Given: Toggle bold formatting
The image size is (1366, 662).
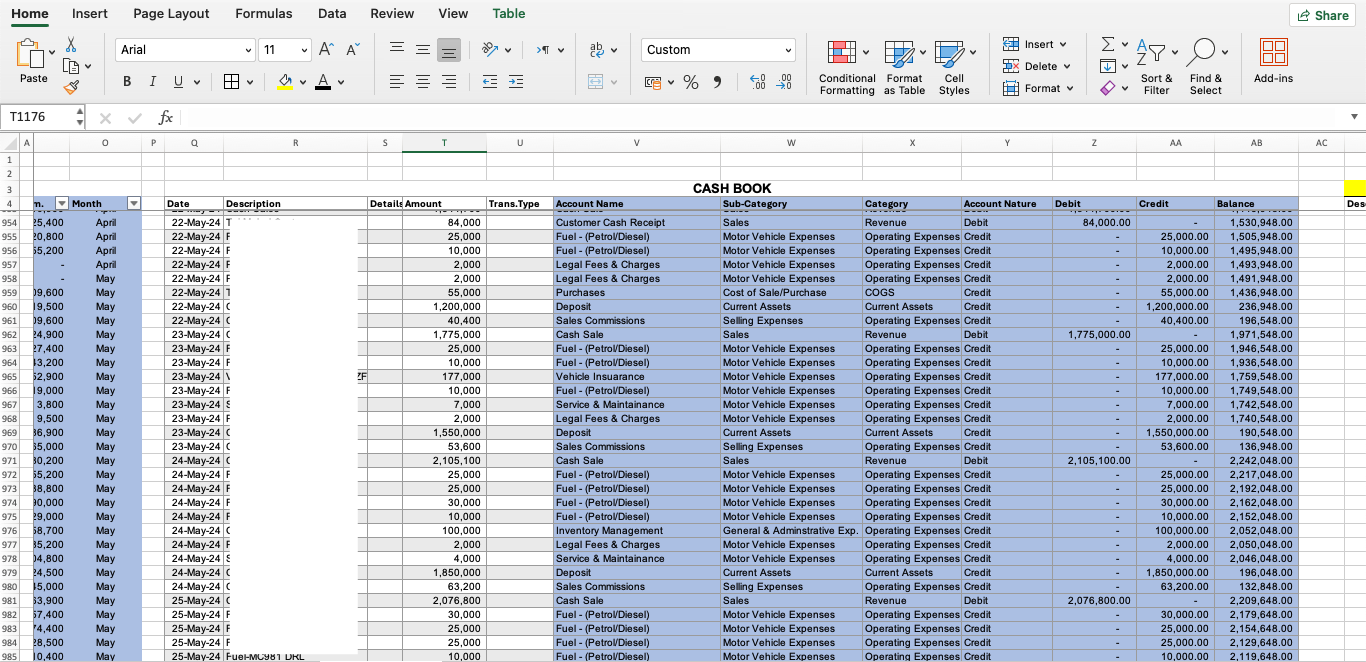Looking at the screenshot, I should tap(127, 80).
